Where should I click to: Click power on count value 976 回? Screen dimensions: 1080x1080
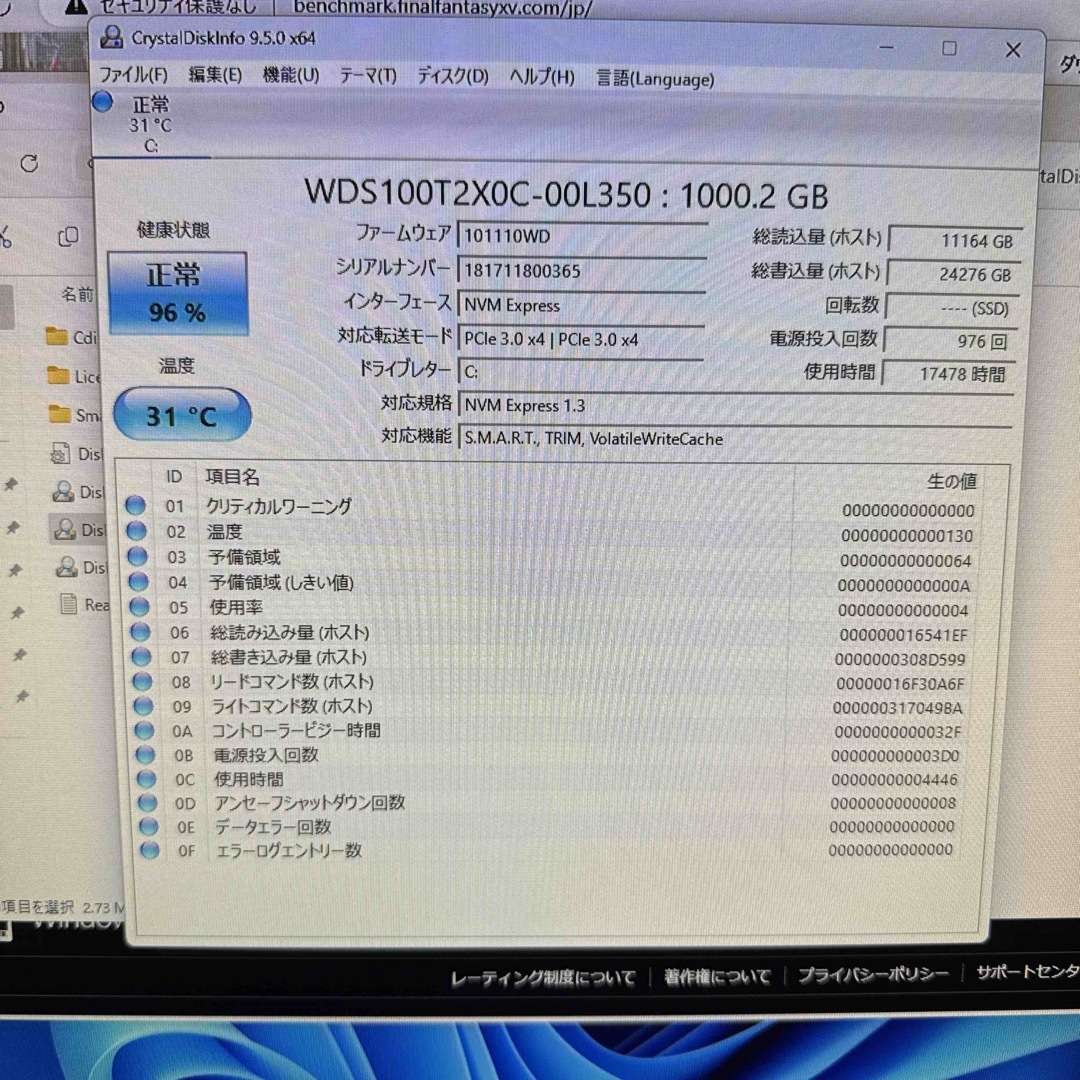pyautogui.click(x=950, y=341)
